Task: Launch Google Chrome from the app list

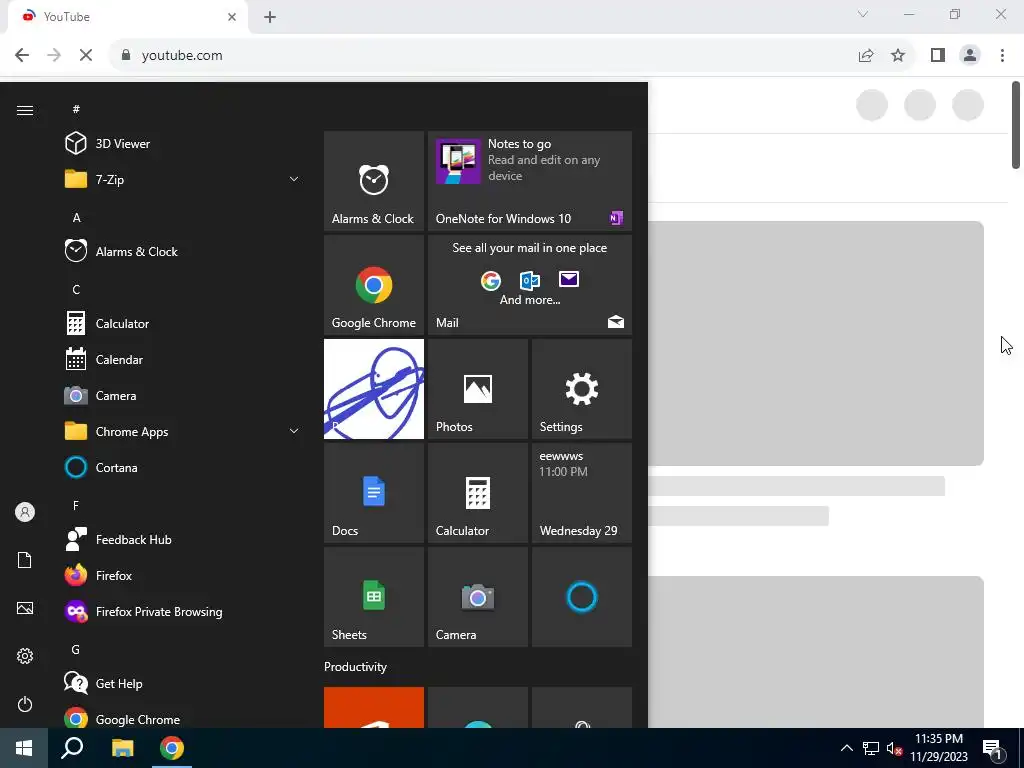Action: [183, 718]
